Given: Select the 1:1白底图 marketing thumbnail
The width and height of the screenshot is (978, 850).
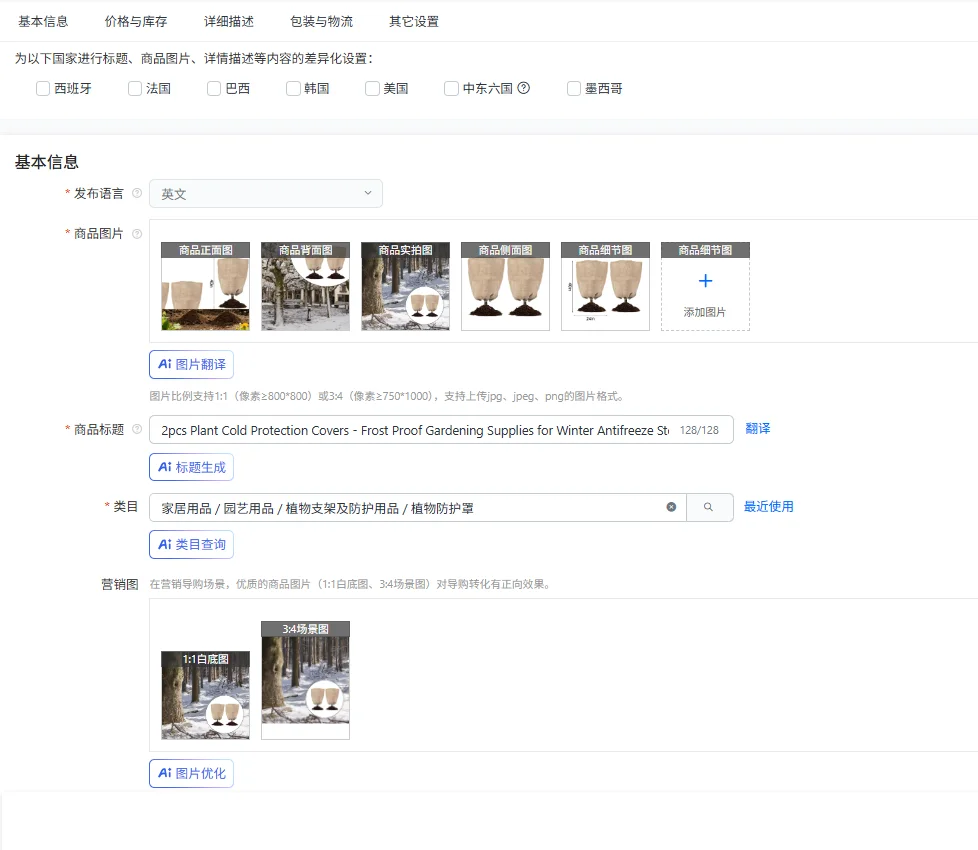Looking at the screenshot, I should 205,695.
